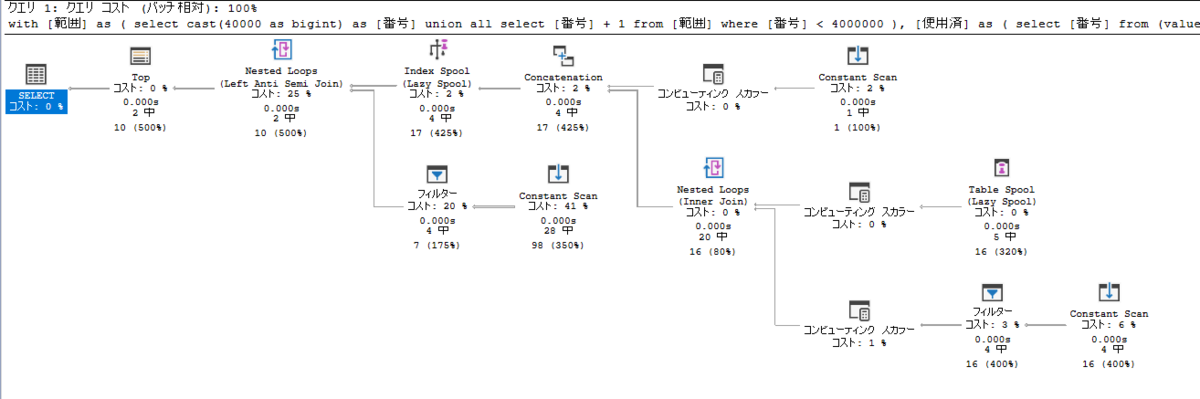This screenshot has width=1200, height=399.
Task: Click the '16 (80%)' row estimate
Action: (713, 253)
